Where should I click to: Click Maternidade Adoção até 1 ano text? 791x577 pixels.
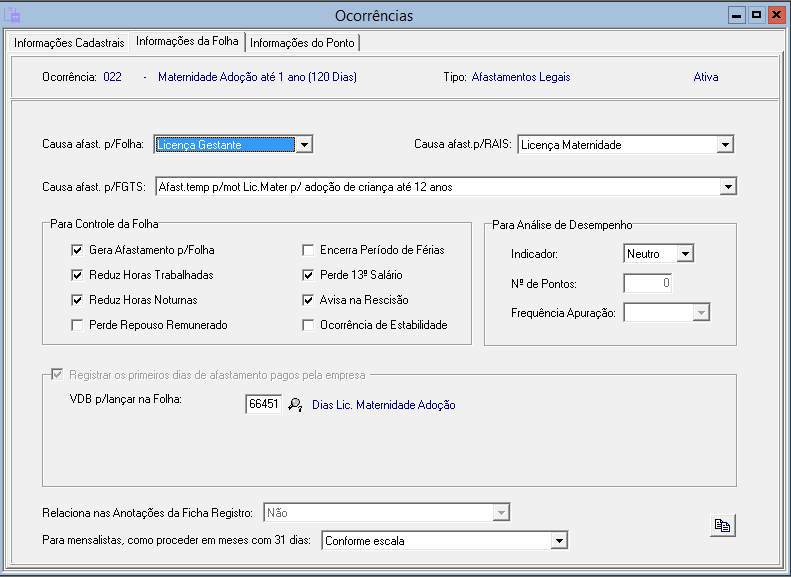[x=257, y=77]
